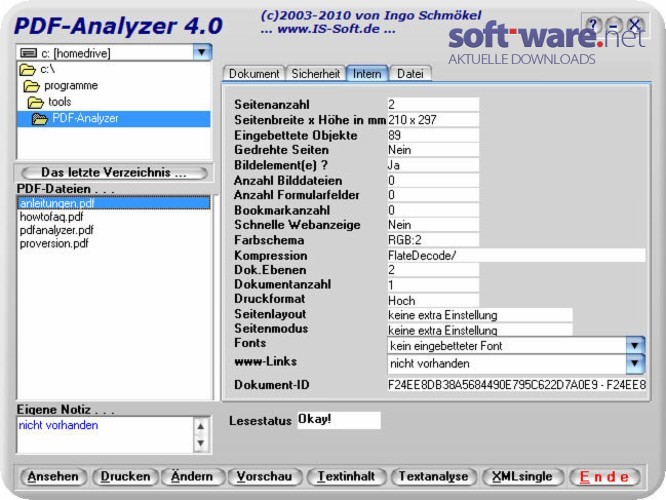Click the Ansehen button

tap(53, 477)
